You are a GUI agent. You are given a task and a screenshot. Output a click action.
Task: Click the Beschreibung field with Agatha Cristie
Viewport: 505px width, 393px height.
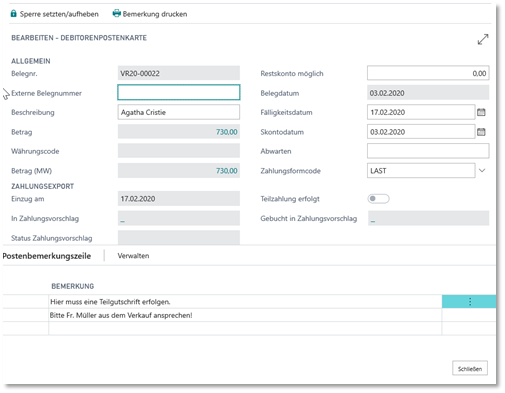click(179, 112)
